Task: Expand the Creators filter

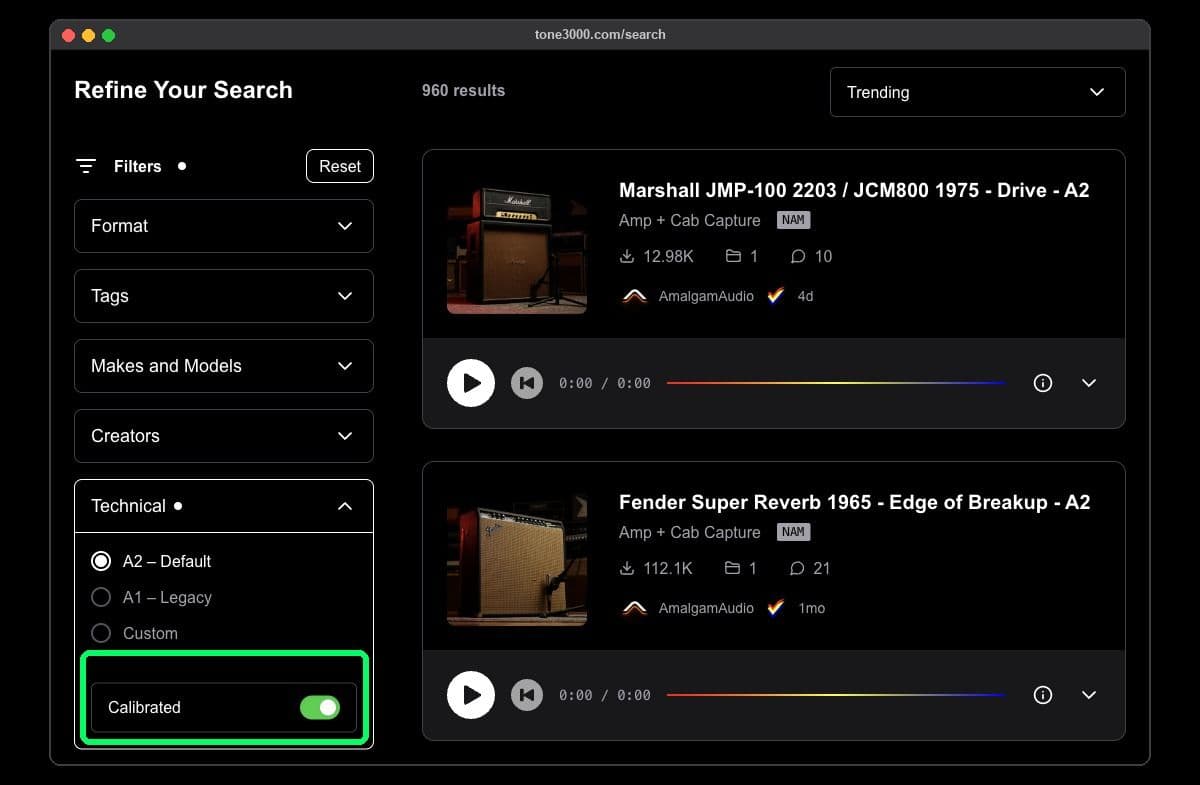Action: [224, 436]
